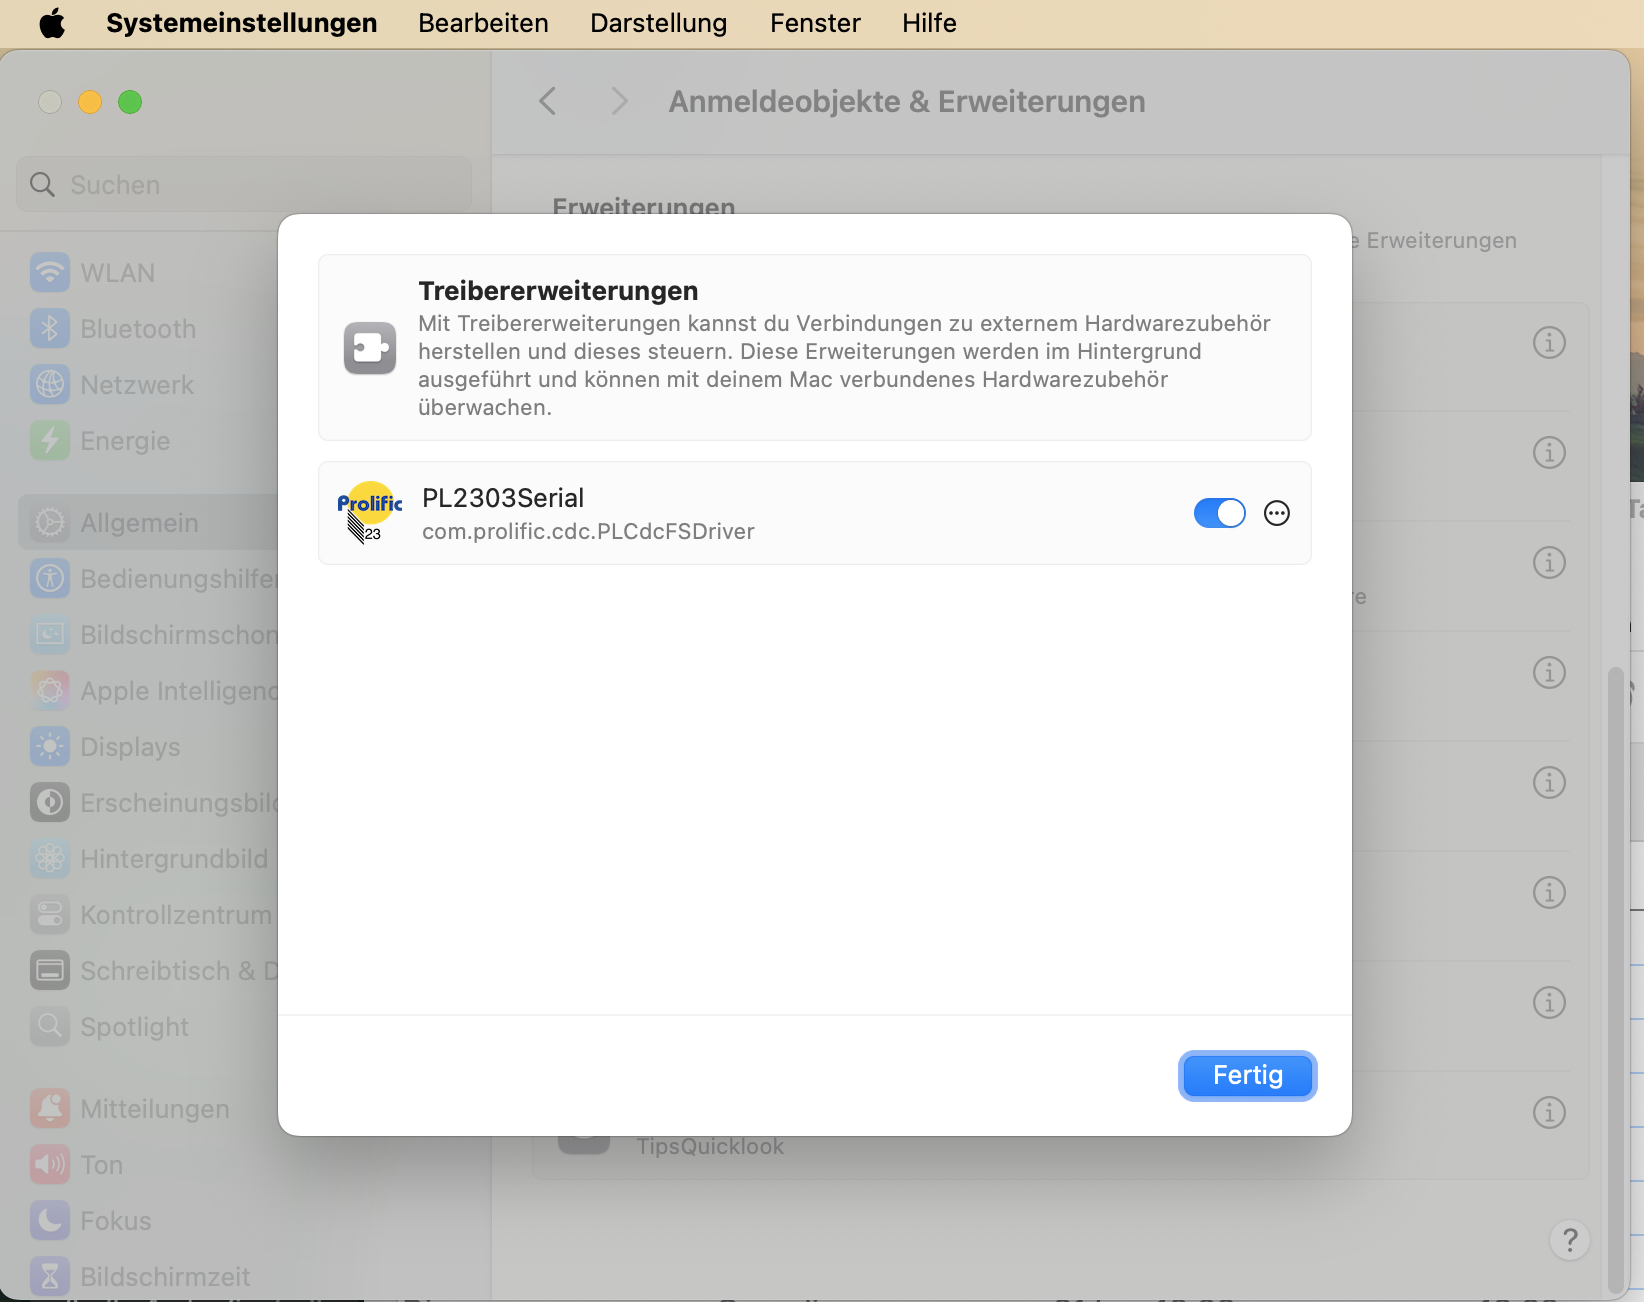Click the Treibererweiterungen heading text
The height and width of the screenshot is (1302, 1644).
point(558,291)
